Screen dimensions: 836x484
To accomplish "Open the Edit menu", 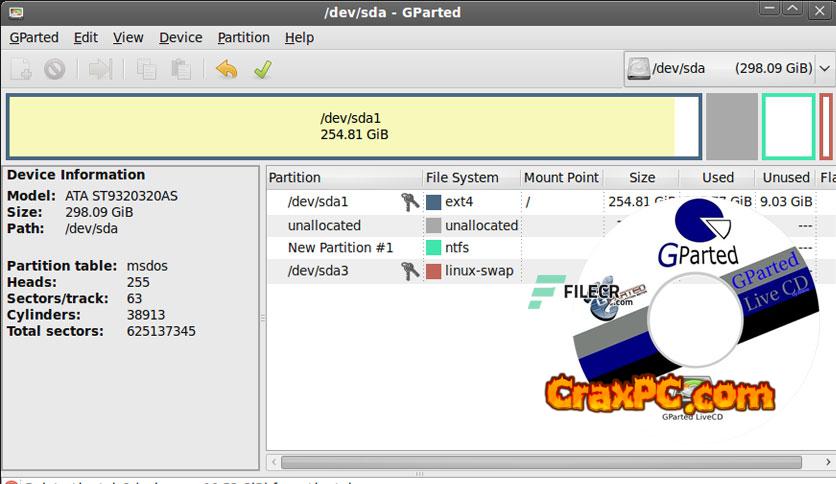I will click(85, 38).
